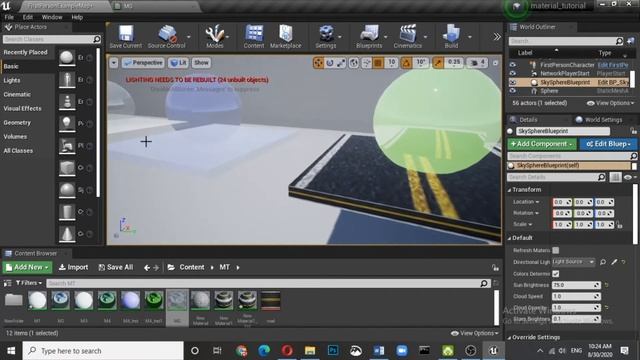Click the Cloud Speed value field
This screenshot has height=360, width=640.
(x=576, y=296)
